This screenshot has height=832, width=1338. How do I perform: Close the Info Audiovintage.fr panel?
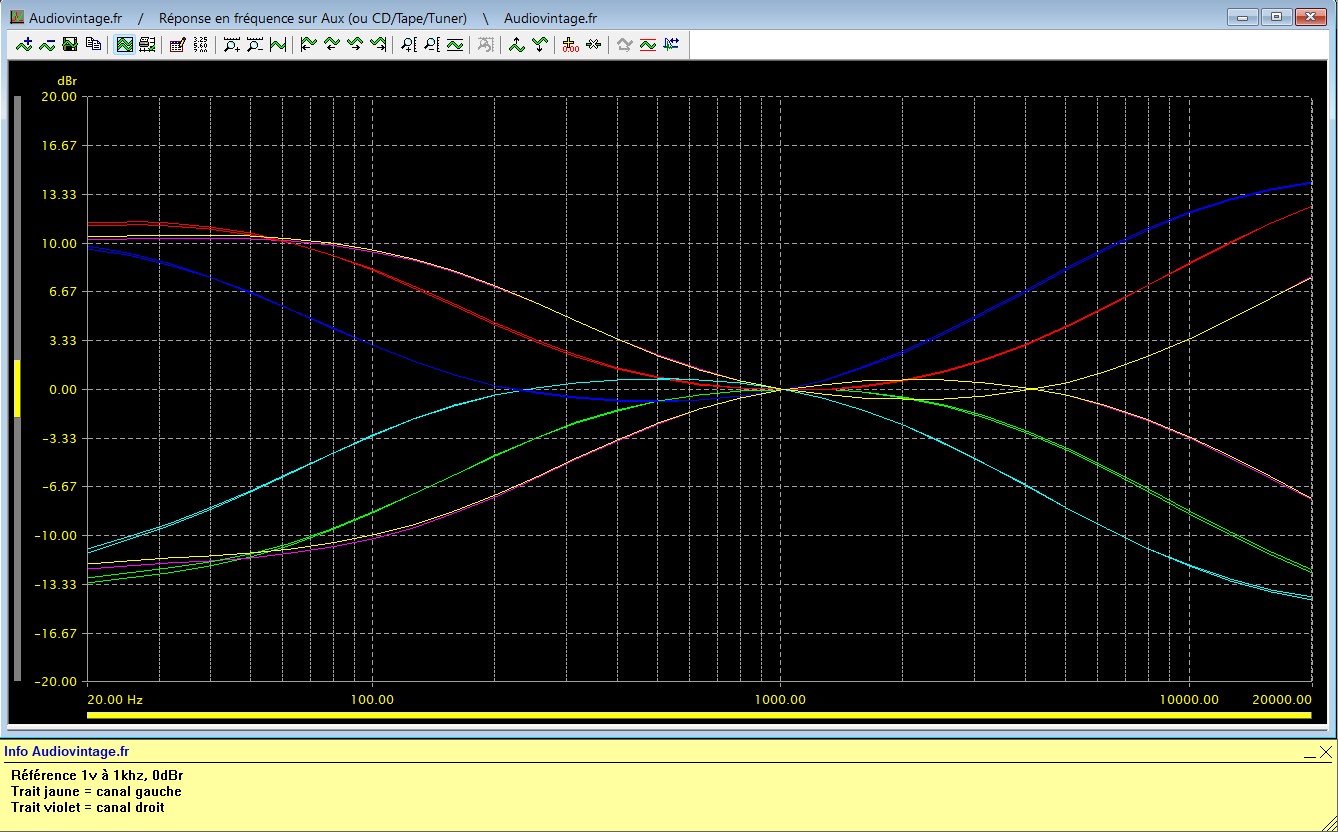1326,752
